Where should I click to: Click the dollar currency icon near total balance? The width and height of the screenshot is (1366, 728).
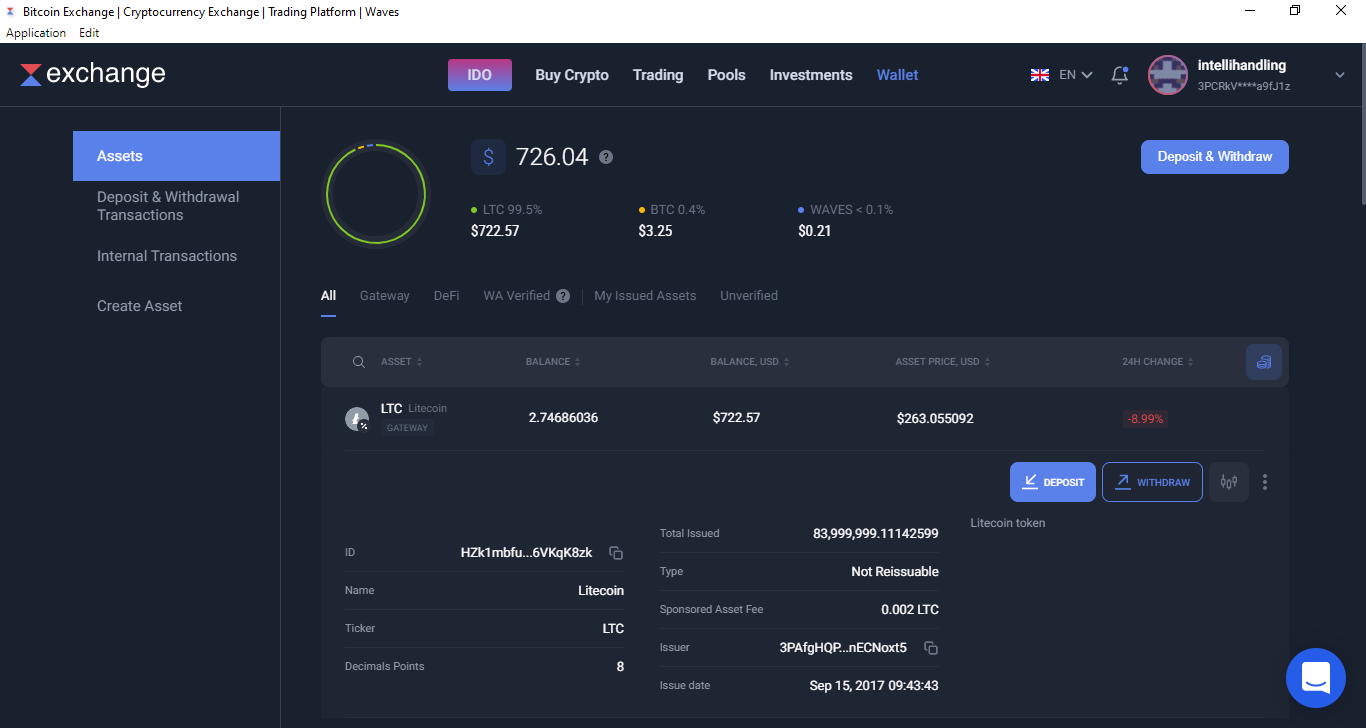tap(488, 157)
